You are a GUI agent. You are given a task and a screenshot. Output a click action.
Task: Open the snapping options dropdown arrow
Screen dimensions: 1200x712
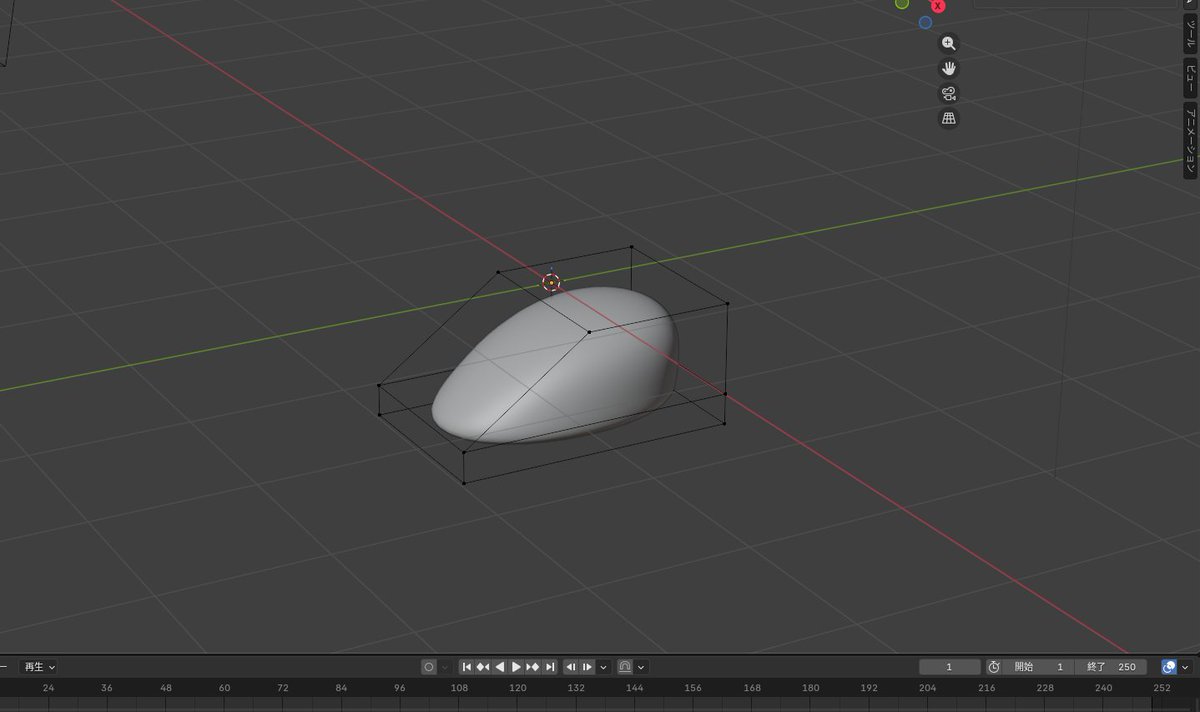click(x=641, y=667)
